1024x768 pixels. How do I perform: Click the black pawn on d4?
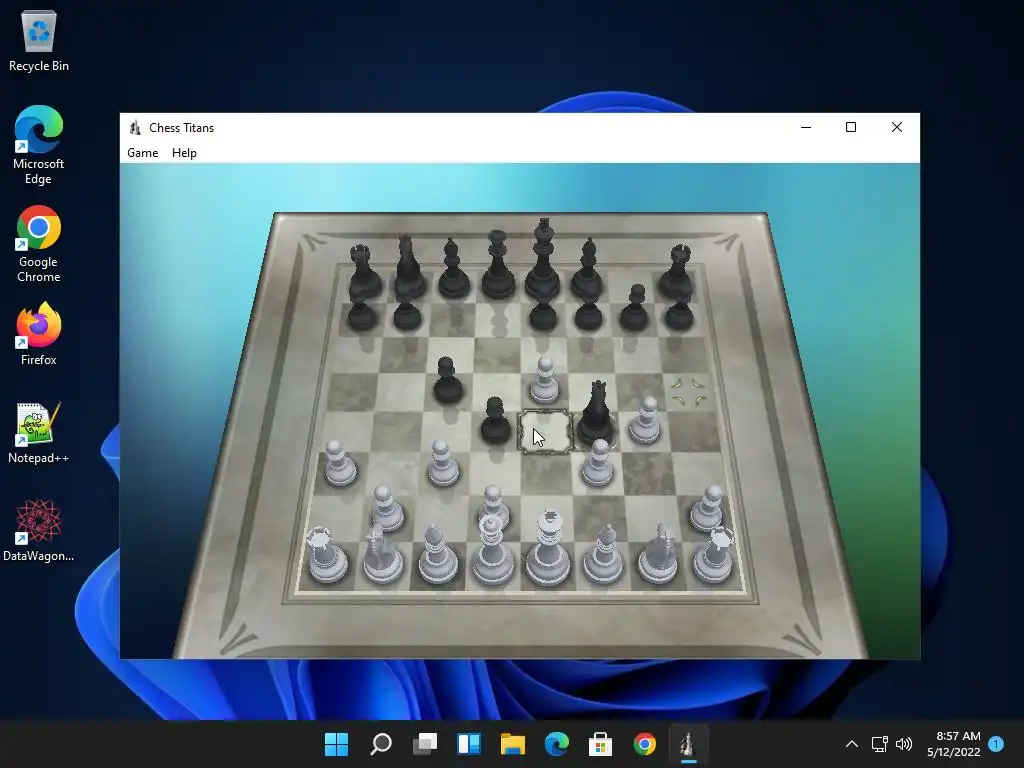click(495, 421)
